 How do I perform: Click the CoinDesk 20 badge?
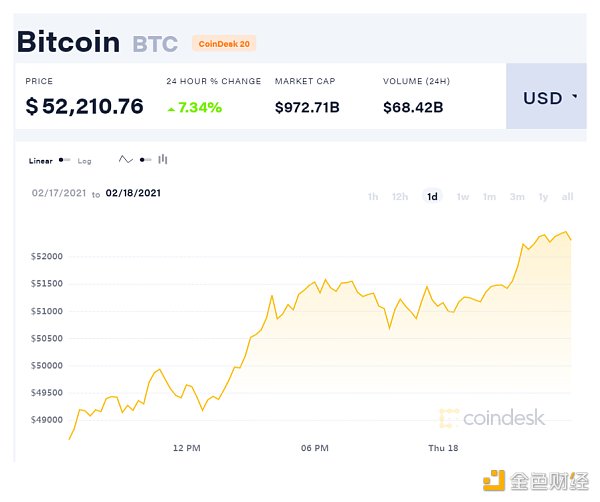[224, 43]
